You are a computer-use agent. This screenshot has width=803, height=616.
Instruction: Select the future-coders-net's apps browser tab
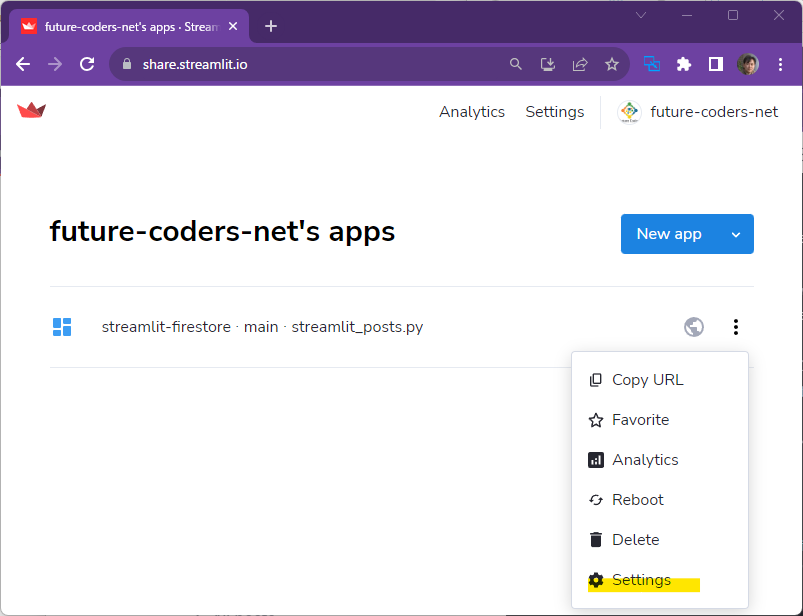coord(129,27)
